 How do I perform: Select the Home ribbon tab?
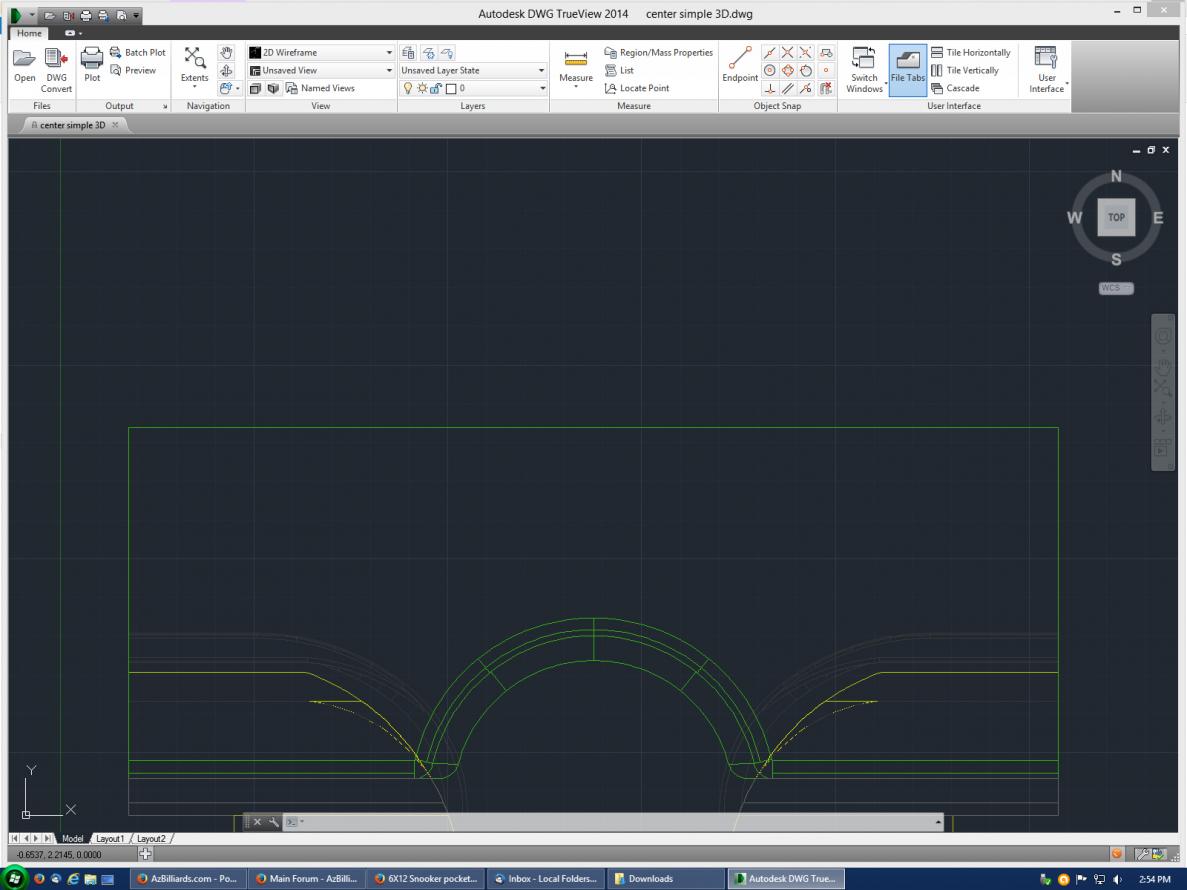click(27, 33)
